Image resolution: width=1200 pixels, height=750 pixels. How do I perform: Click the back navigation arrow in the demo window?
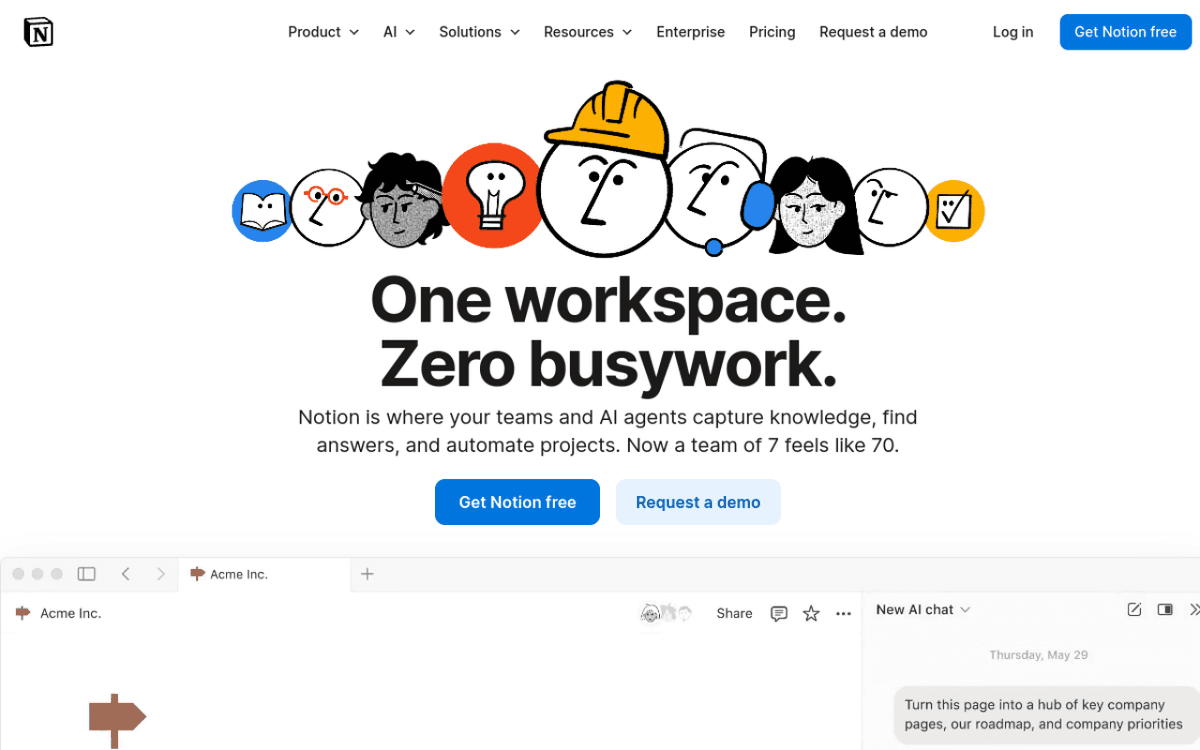[x=126, y=574]
